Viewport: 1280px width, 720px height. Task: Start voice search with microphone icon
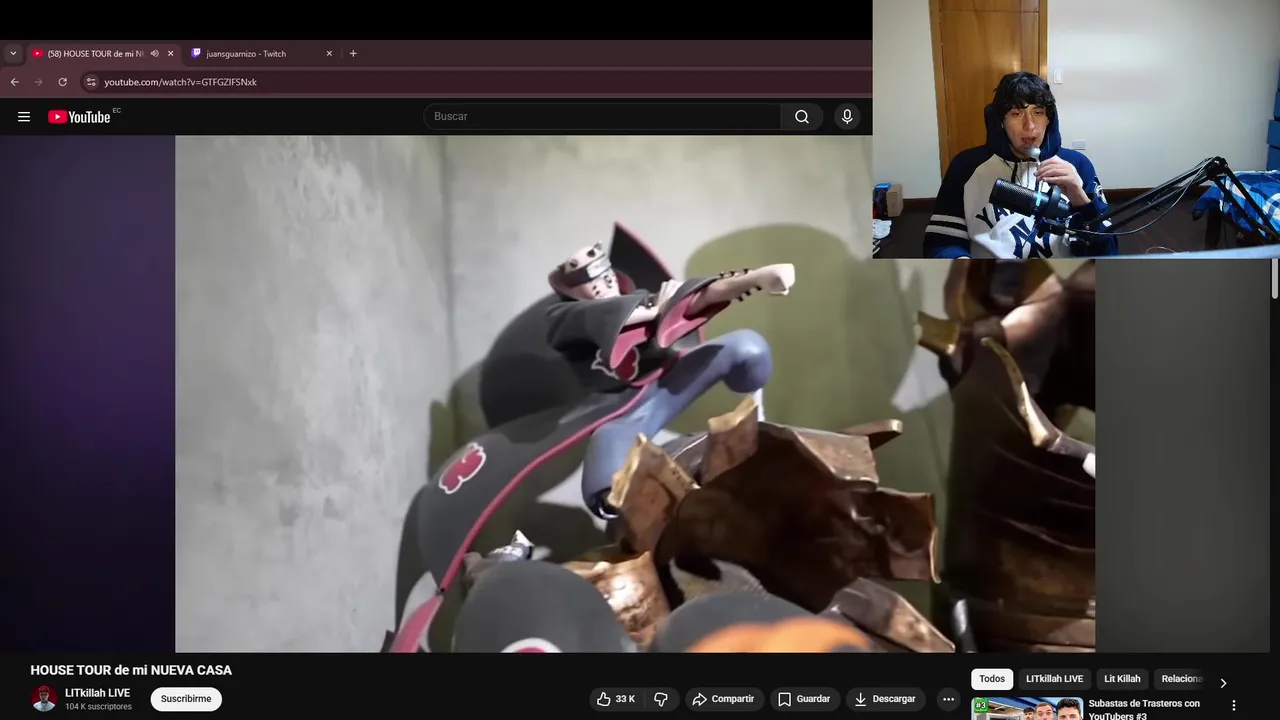(847, 117)
